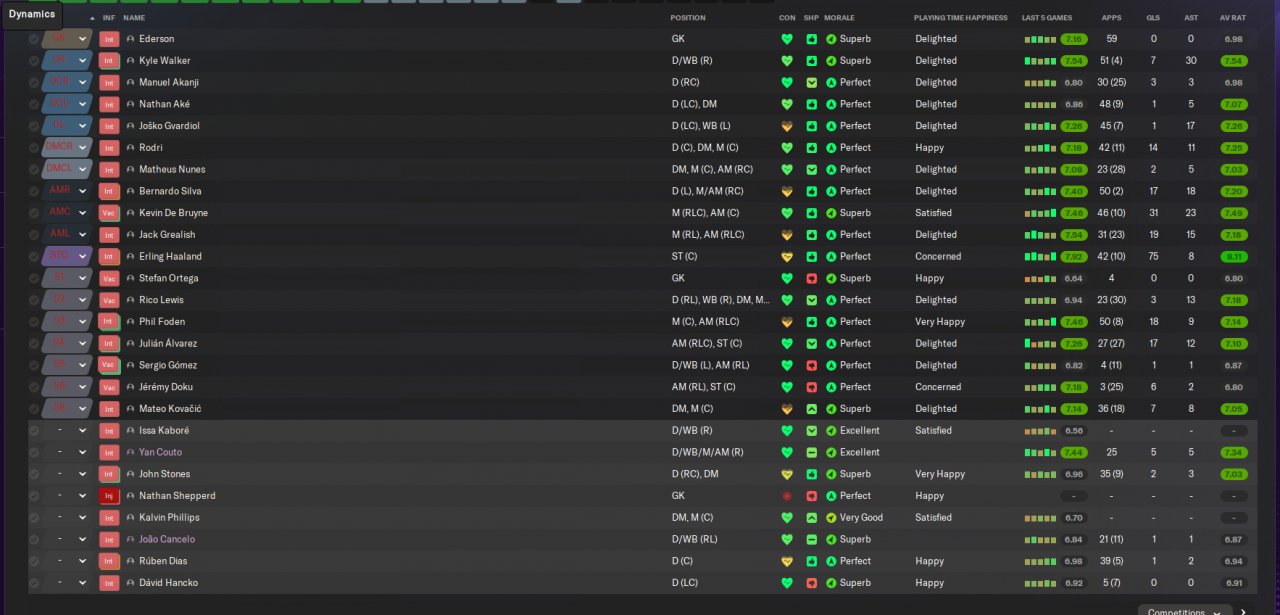1280x615 pixels.
Task: Sort by the AV RAT column header
Action: [1233, 18]
